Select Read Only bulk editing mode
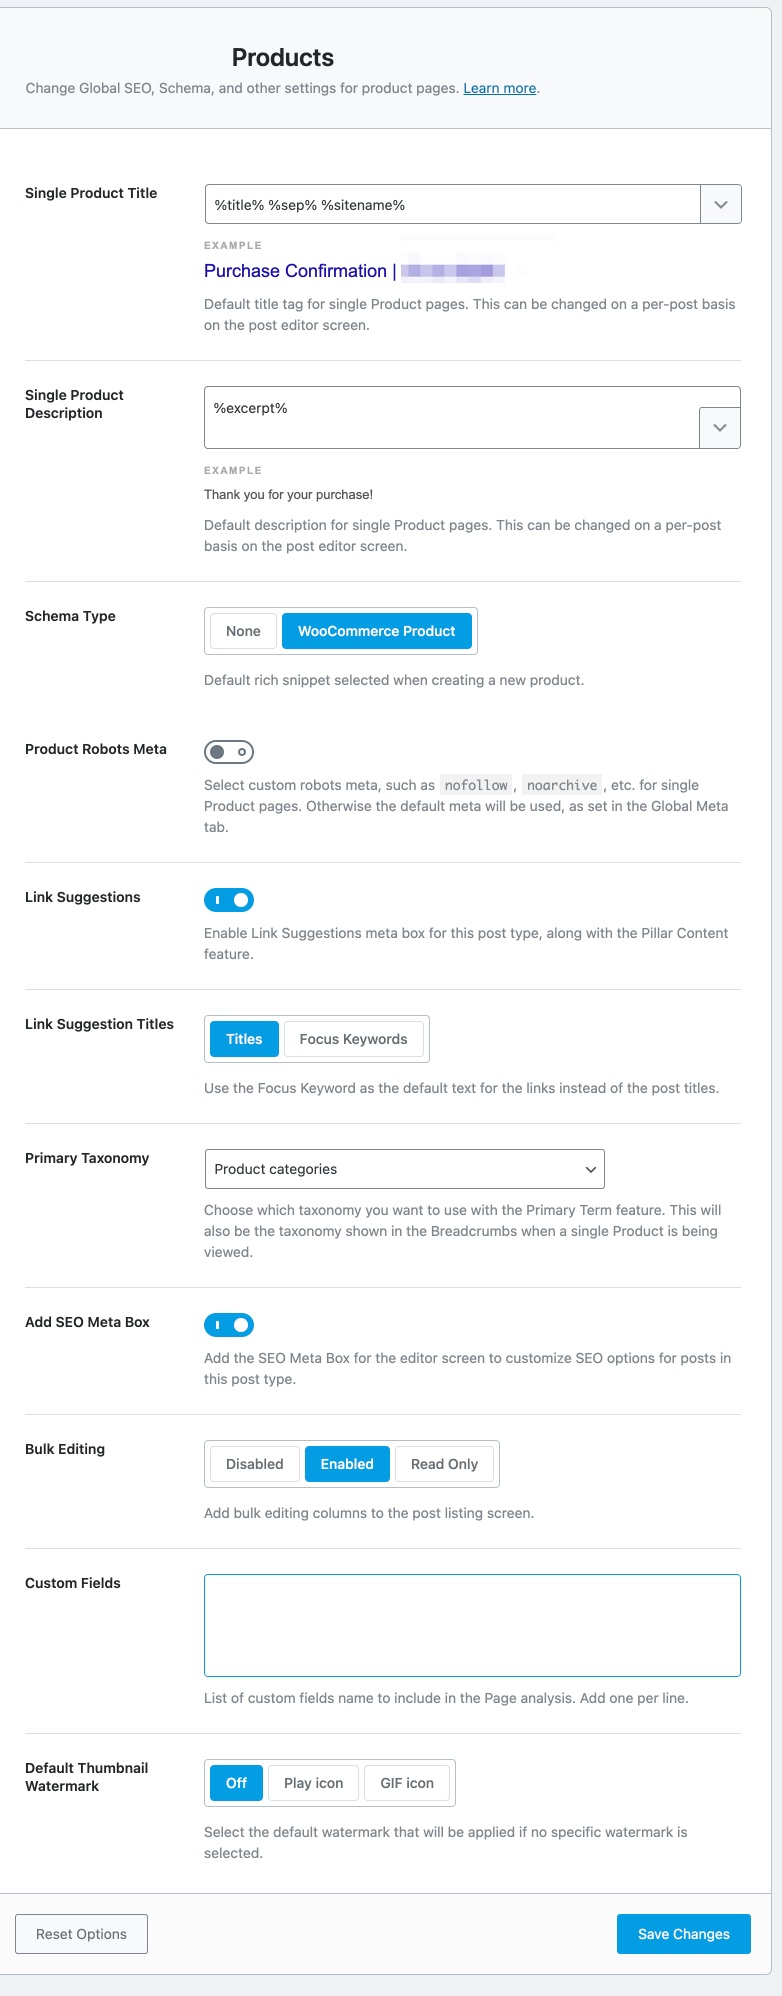Viewport: 782px width, 1996px height. (444, 1463)
